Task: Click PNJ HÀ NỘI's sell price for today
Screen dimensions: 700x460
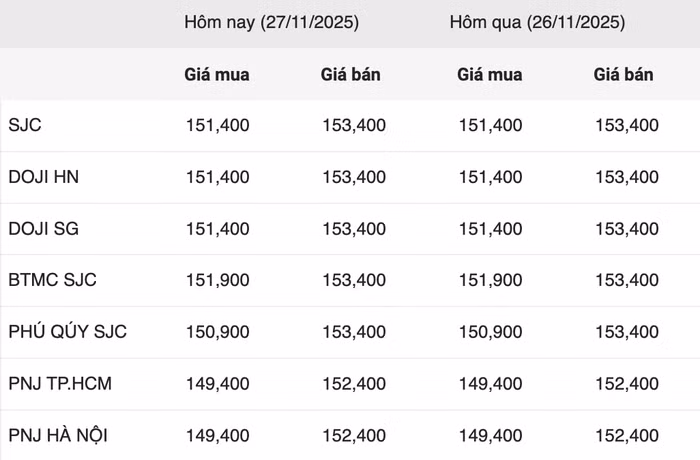Action: (x=354, y=435)
